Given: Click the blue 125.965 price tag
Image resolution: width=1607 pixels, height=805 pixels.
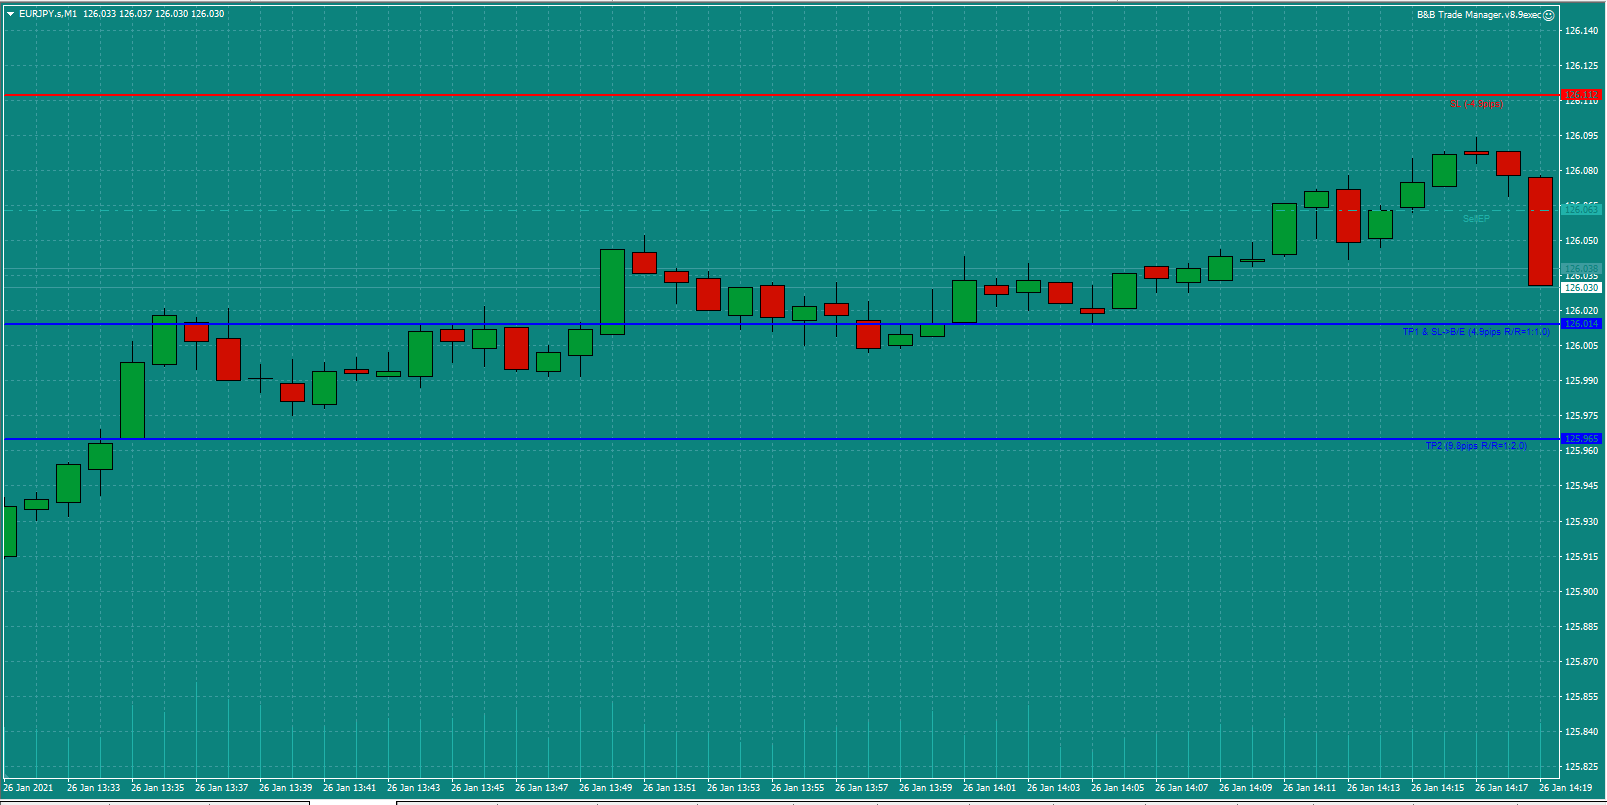Looking at the screenshot, I should pyautogui.click(x=1581, y=439).
